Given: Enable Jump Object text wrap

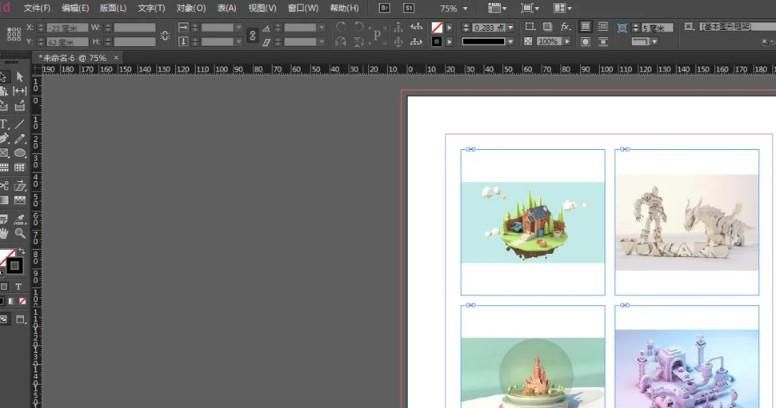Looking at the screenshot, I should (603, 42).
